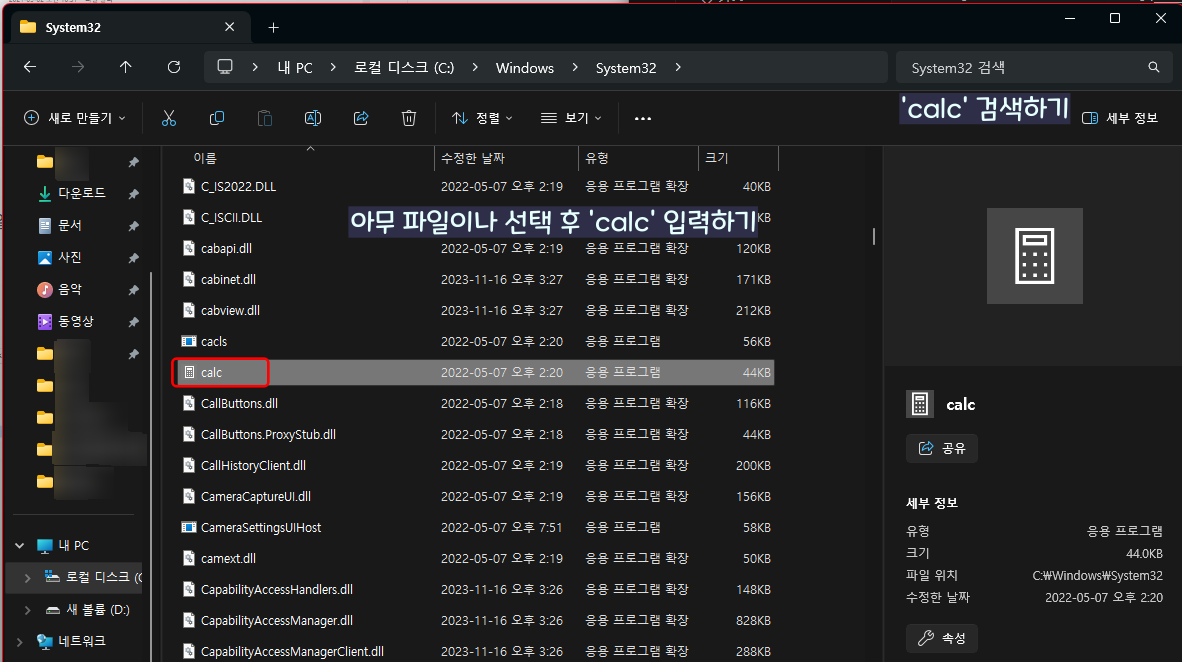The width and height of the screenshot is (1182, 662).
Task: Click the Delete trash can icon
Action: click(409, 118)
